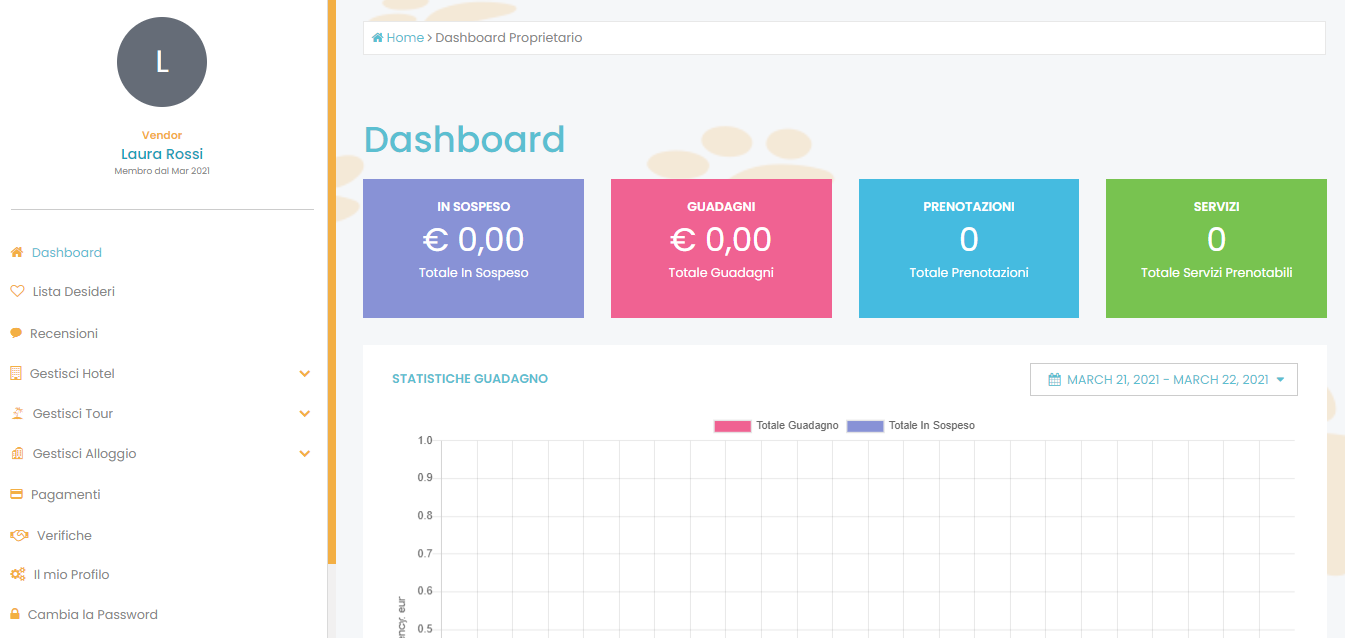Click the round L avatar image

coord(162,62)
